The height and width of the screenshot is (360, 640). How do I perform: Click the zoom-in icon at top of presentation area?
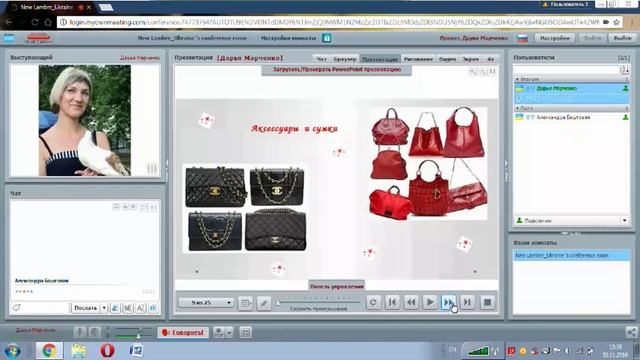tap(473, 71)
